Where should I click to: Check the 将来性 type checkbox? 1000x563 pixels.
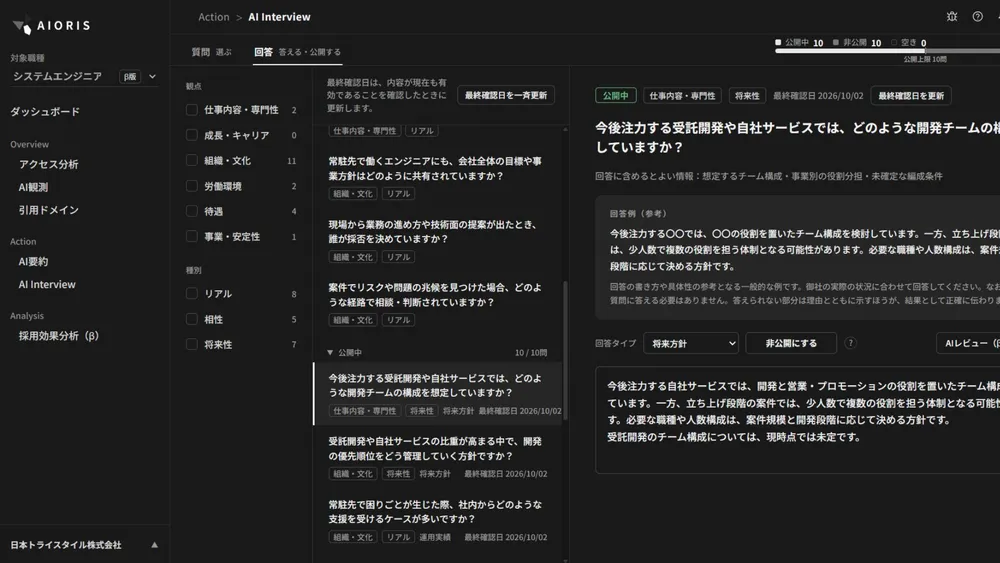coord(191,344)
